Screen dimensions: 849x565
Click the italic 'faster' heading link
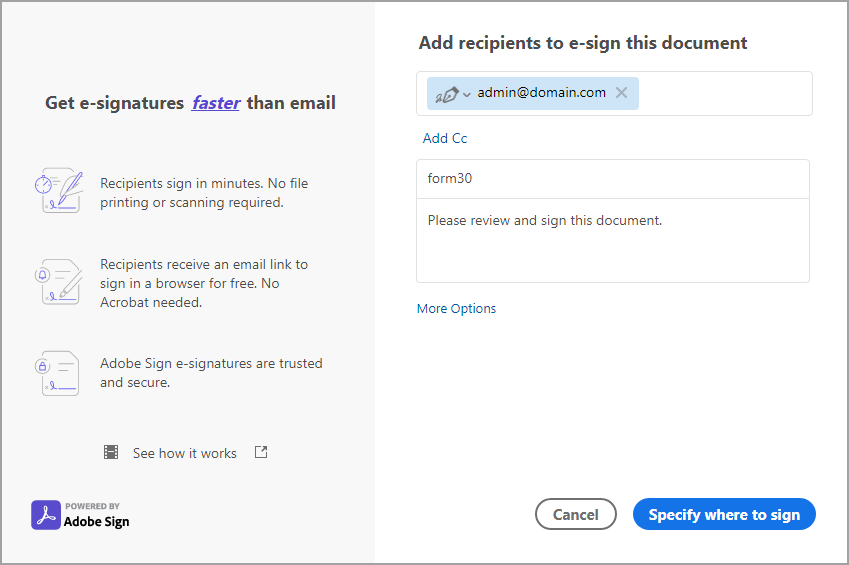click(216, 102)
